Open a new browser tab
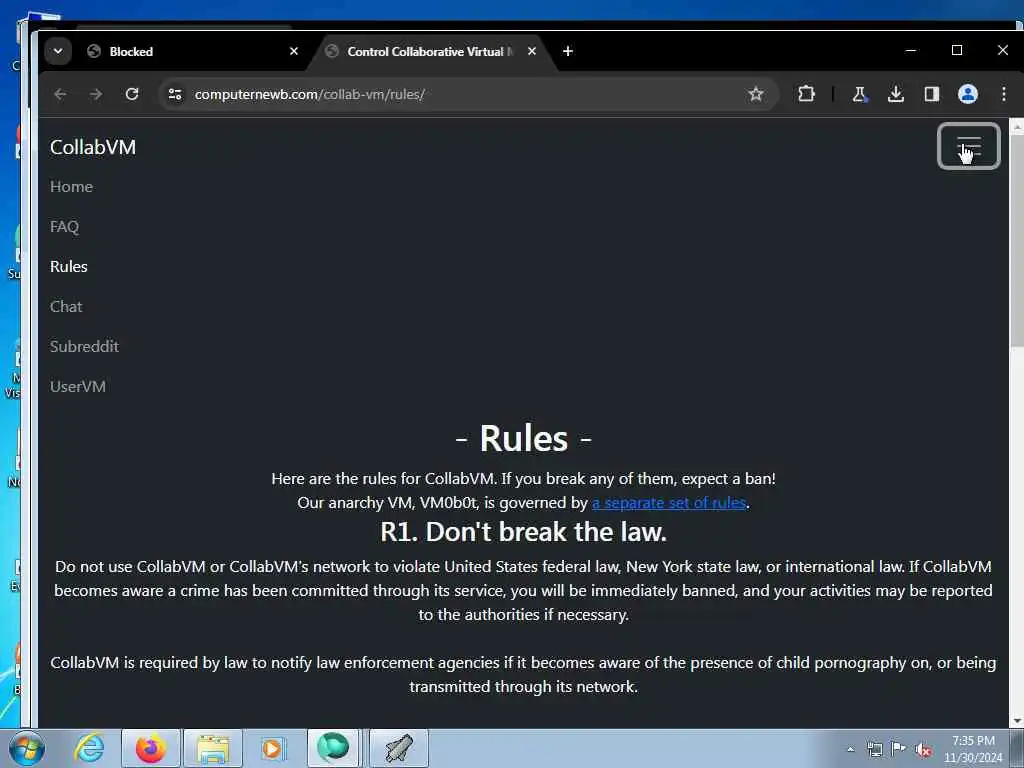Viewport: 1024px width, 768px height. 568,51
